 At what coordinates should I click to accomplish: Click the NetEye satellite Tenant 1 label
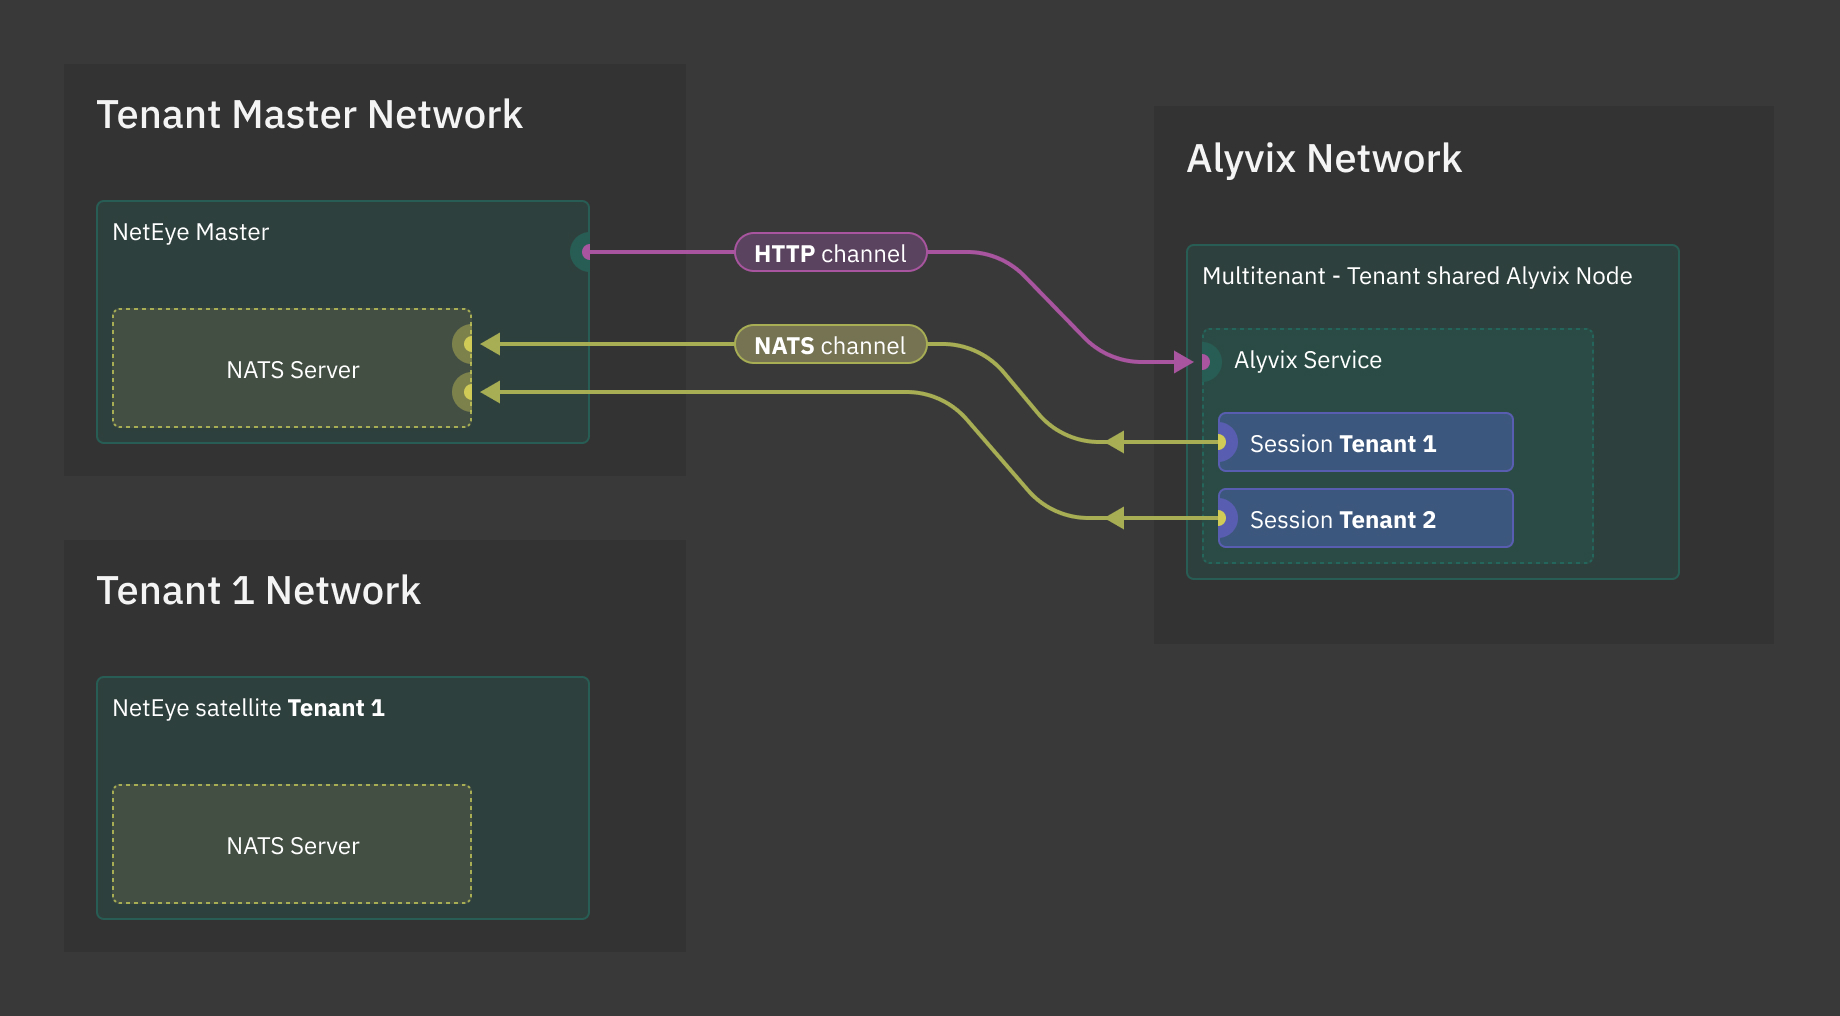pyautogui.click(x=248, y=708)
